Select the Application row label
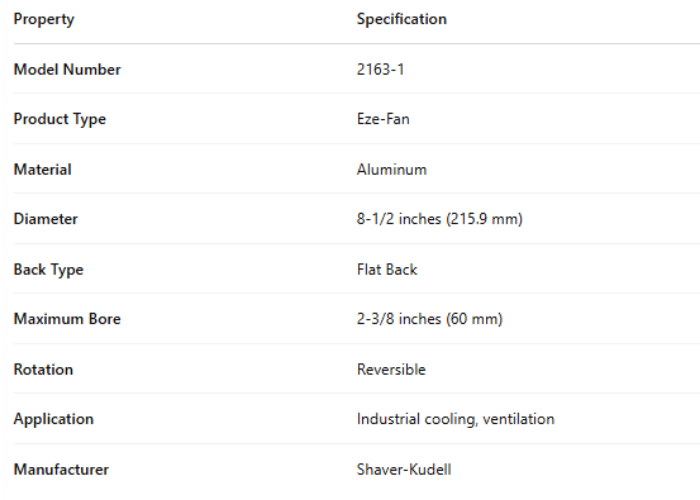The height and width of the screenshot is (500, 700). click(53, 419)
